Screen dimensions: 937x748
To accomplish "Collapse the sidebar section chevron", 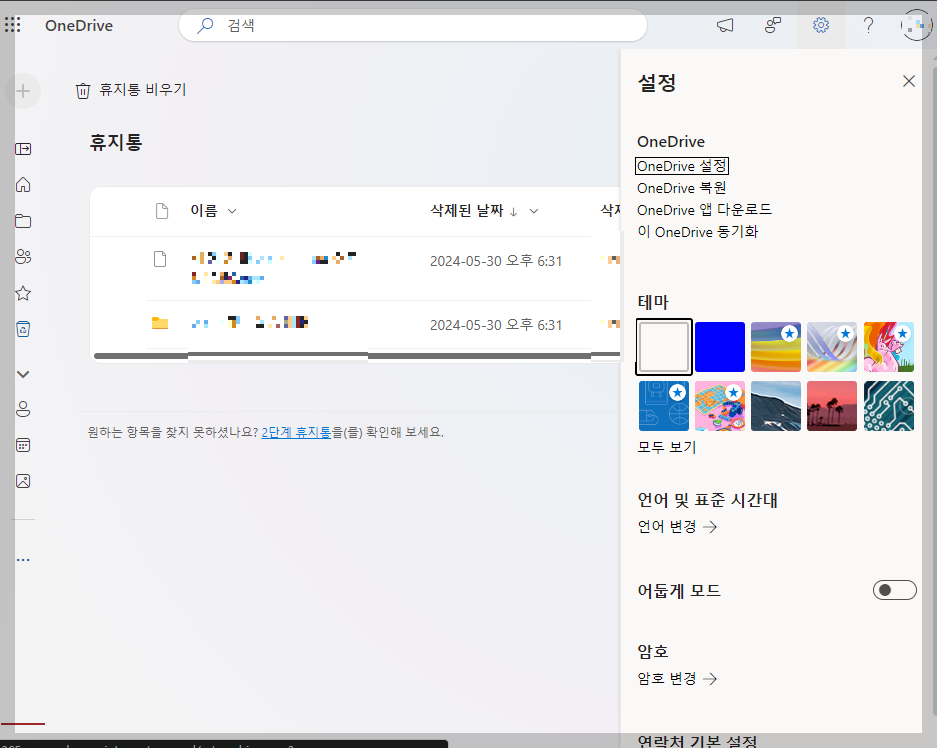I will 23,374.
